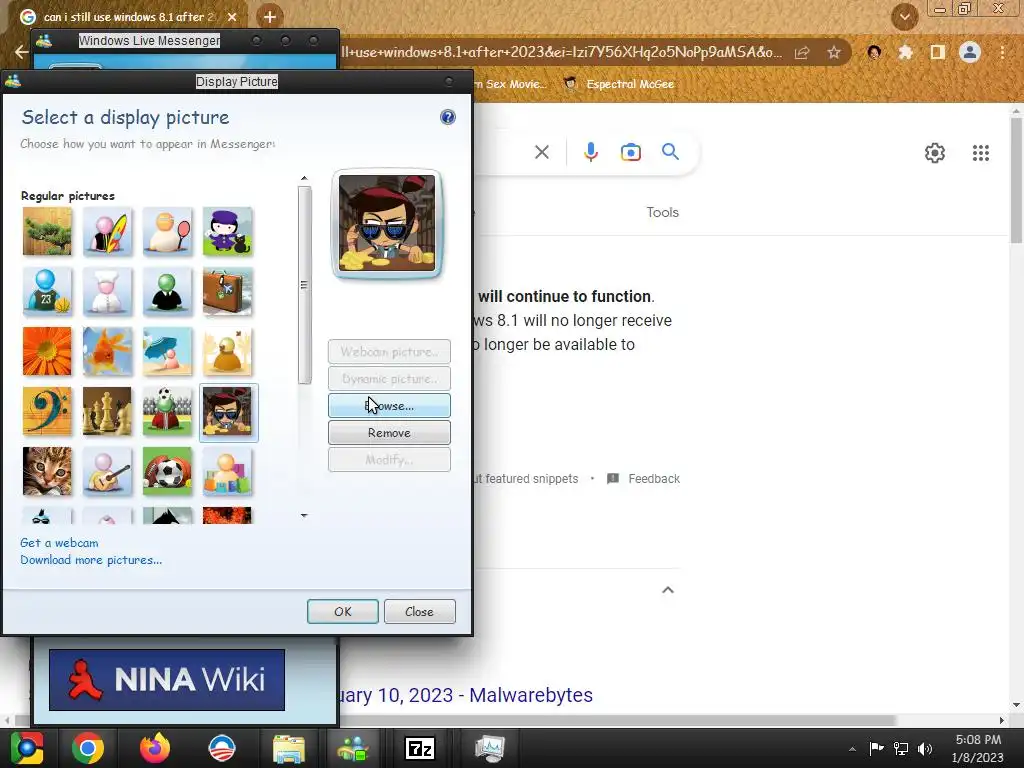Image resolution: width=1024 pixels, height=768 pixels.
Task: Open the Get a webcam link
Action: click(59, 543)
